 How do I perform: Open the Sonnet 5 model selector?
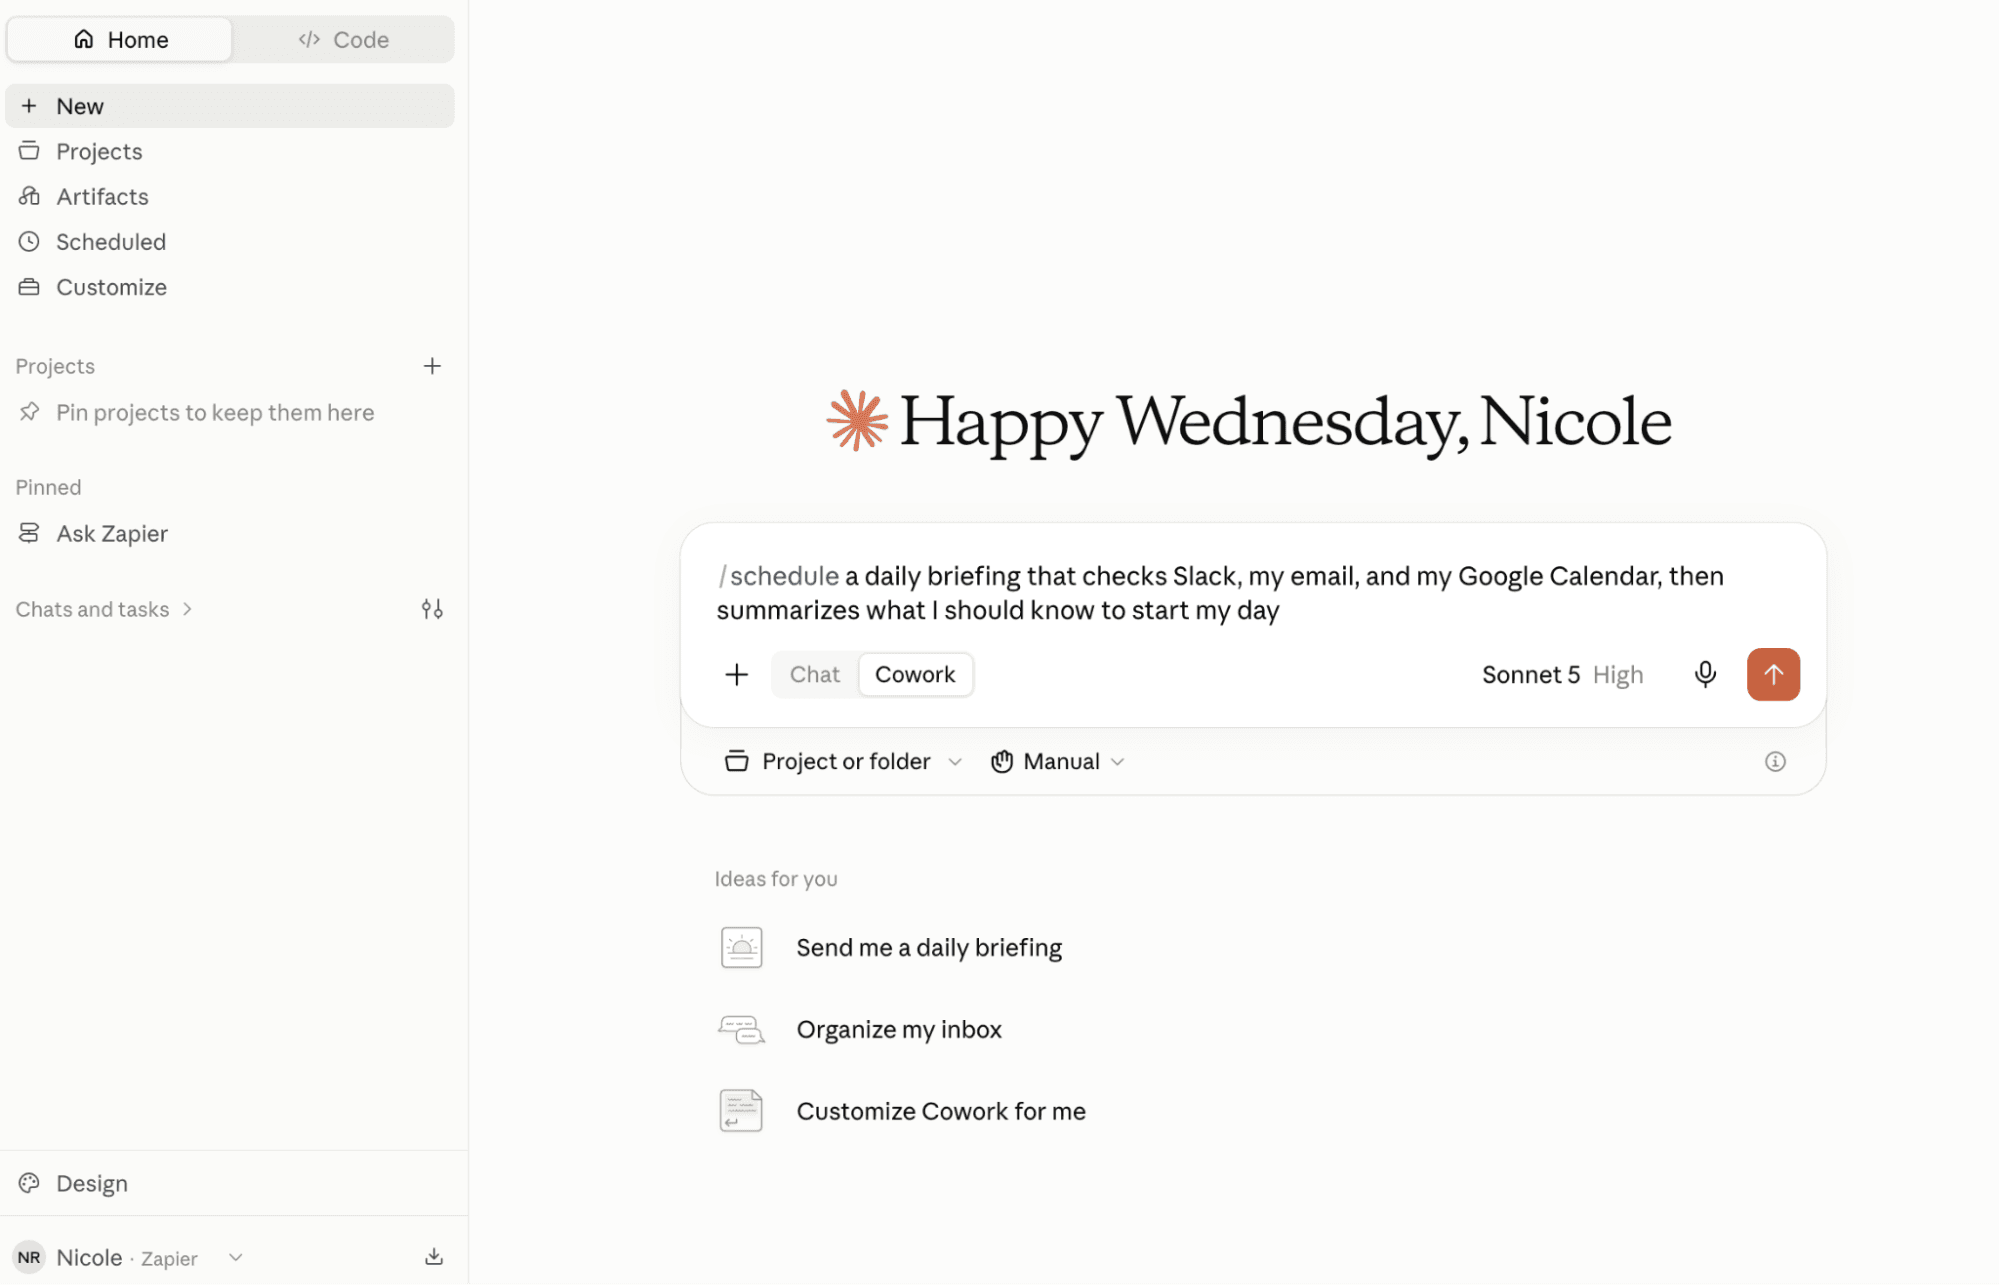point(1530,675)
